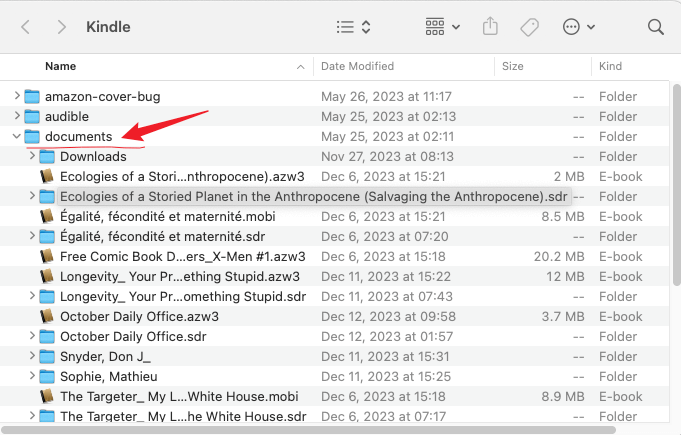Click the Tags toolbar icon

(x=529, y=27)
